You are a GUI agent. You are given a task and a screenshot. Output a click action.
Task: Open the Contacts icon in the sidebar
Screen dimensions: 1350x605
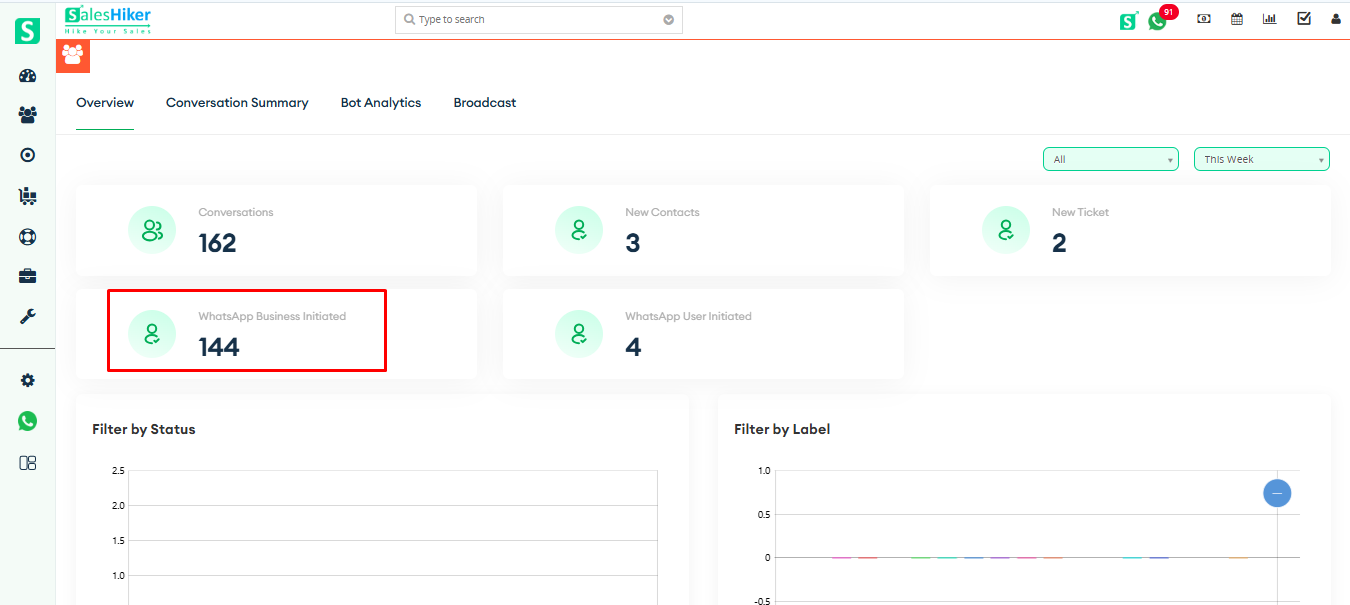pos(27,114)
